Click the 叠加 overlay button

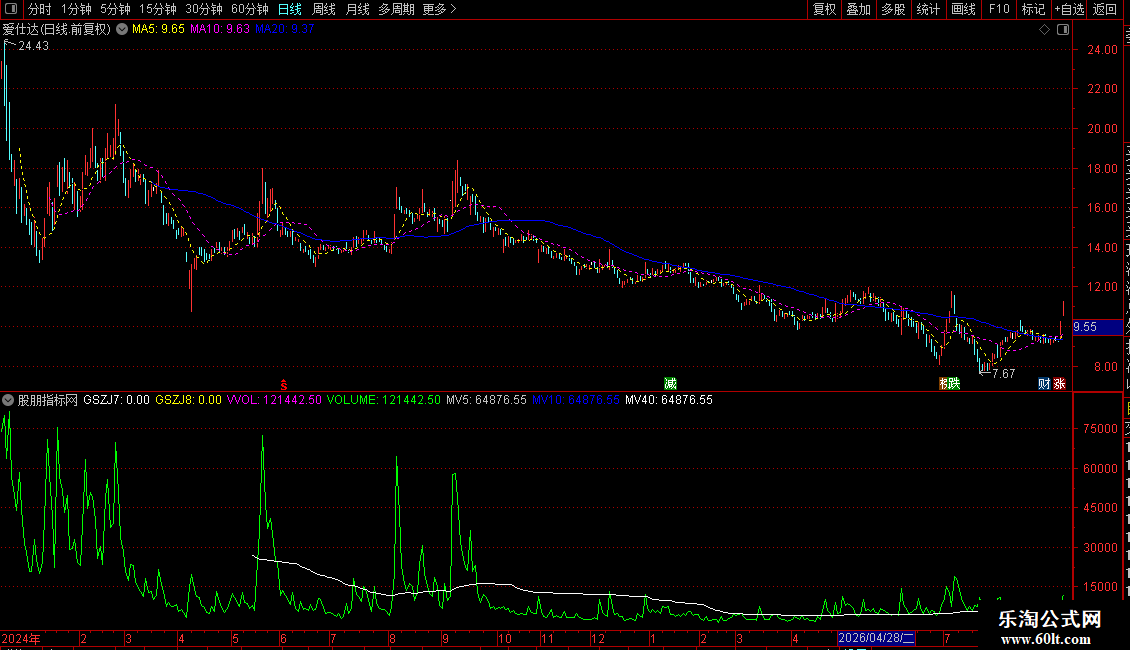[x=858, y=9]
